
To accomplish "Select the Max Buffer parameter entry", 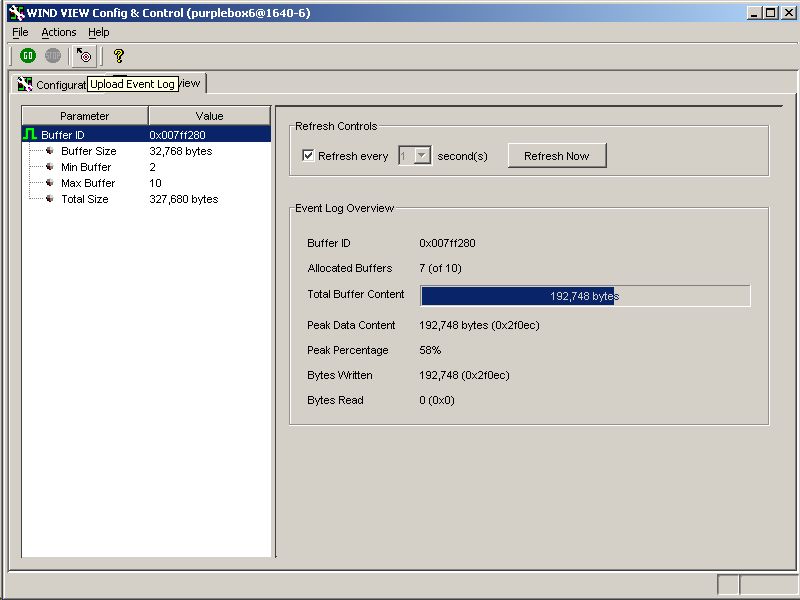I will (88, 183).
